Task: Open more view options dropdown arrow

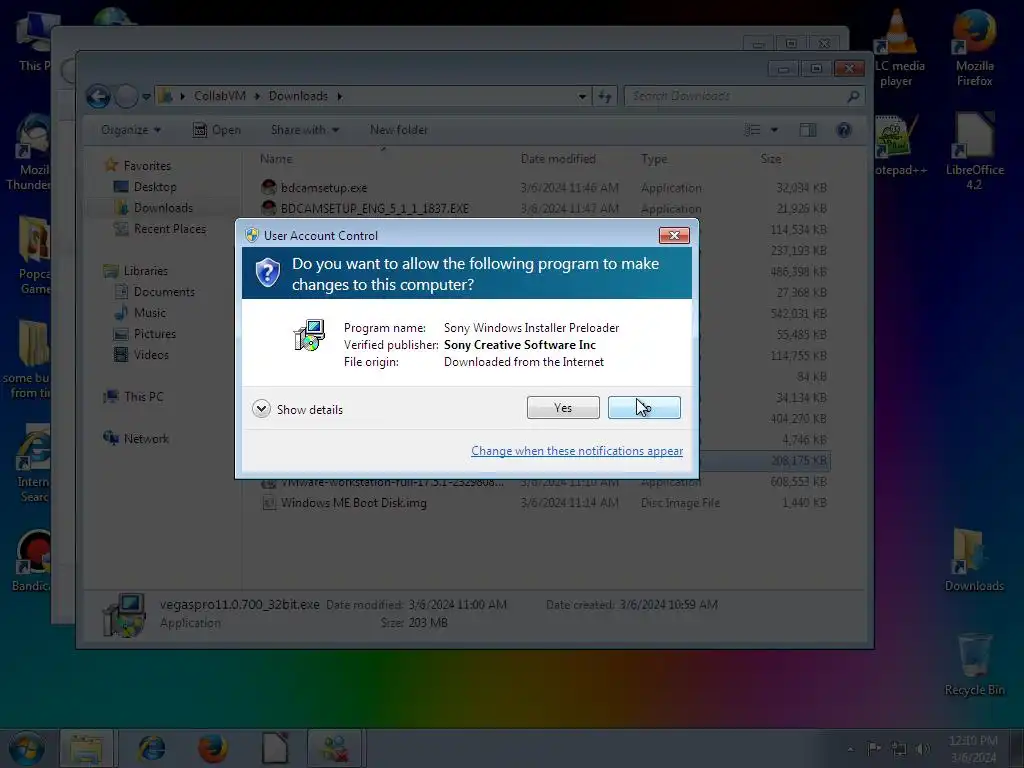Action: click(x=775, y=130)
